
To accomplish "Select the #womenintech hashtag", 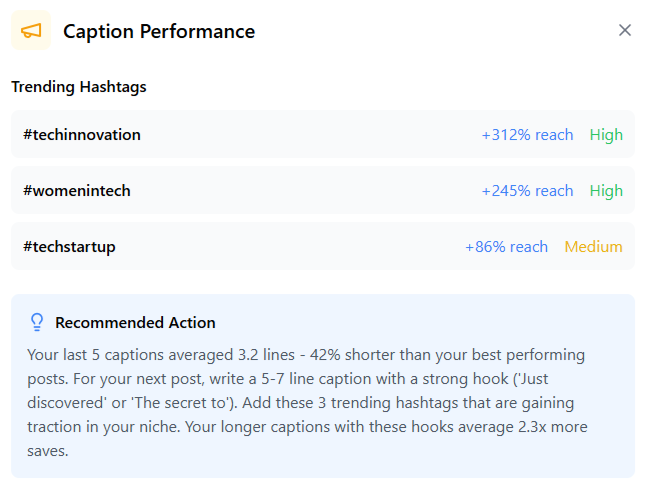I will point(77,191).
